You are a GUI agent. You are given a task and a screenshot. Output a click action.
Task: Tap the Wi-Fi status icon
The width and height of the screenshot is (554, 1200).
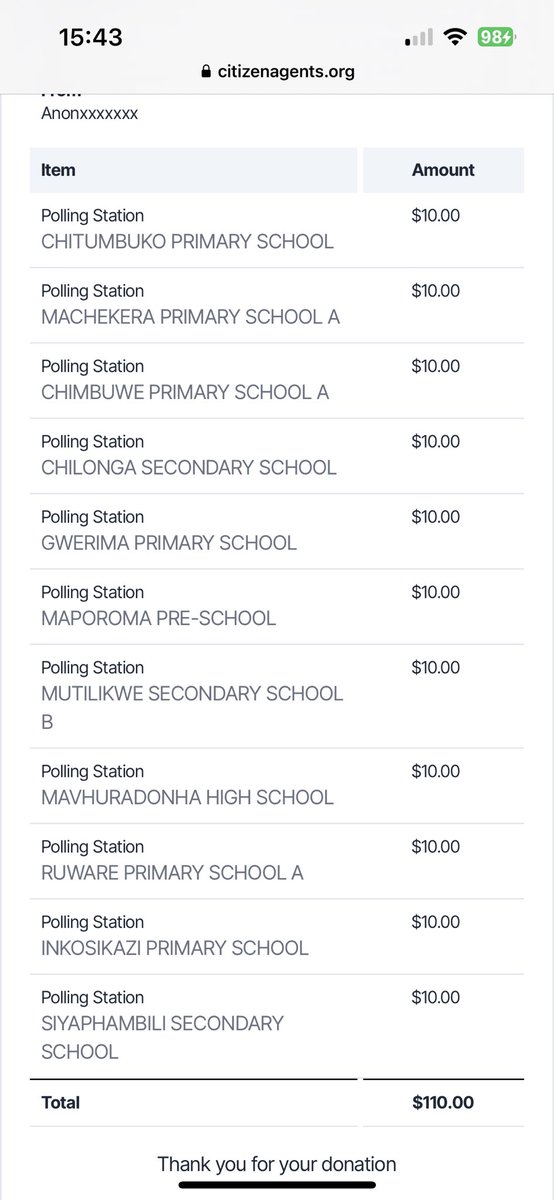coord(457,38)
